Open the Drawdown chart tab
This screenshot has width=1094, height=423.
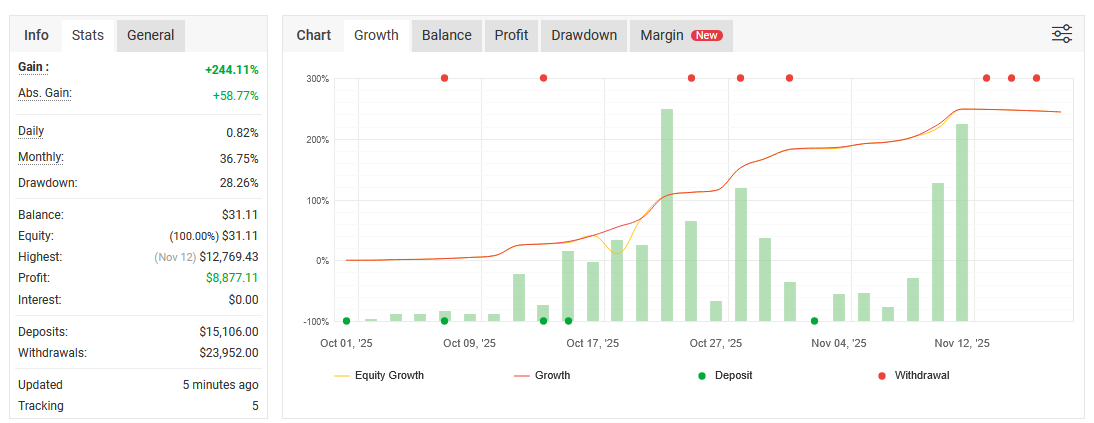(x=584, y=35)
